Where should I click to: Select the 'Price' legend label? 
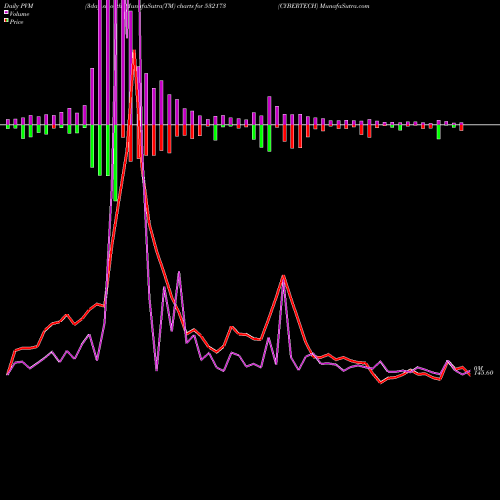coord(16,22)
